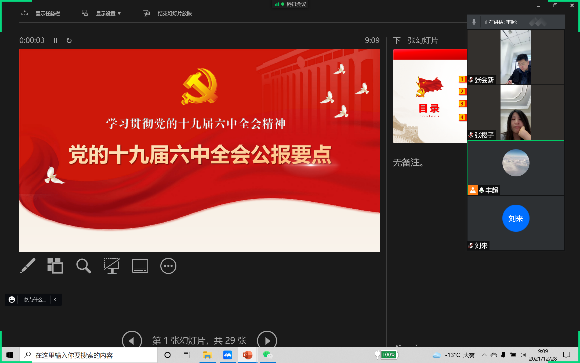Click the emoji face in floating toolbar
Viewport: 580px width, 363px height.
[x=12, y=299]
